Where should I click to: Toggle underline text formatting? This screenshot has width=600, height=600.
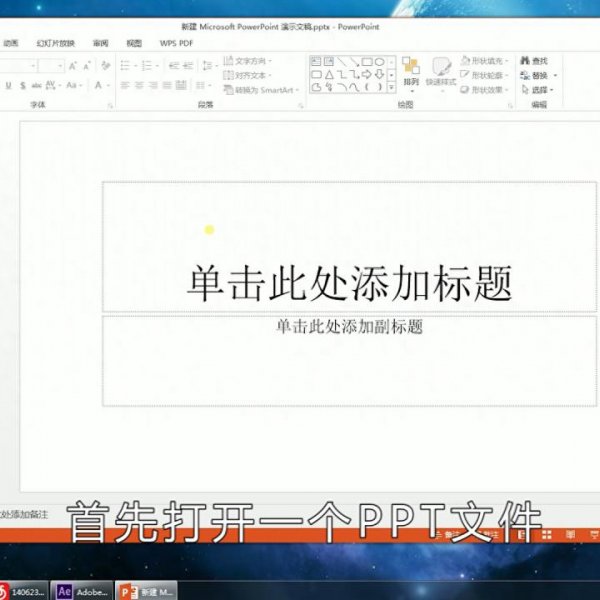(8, 86)
